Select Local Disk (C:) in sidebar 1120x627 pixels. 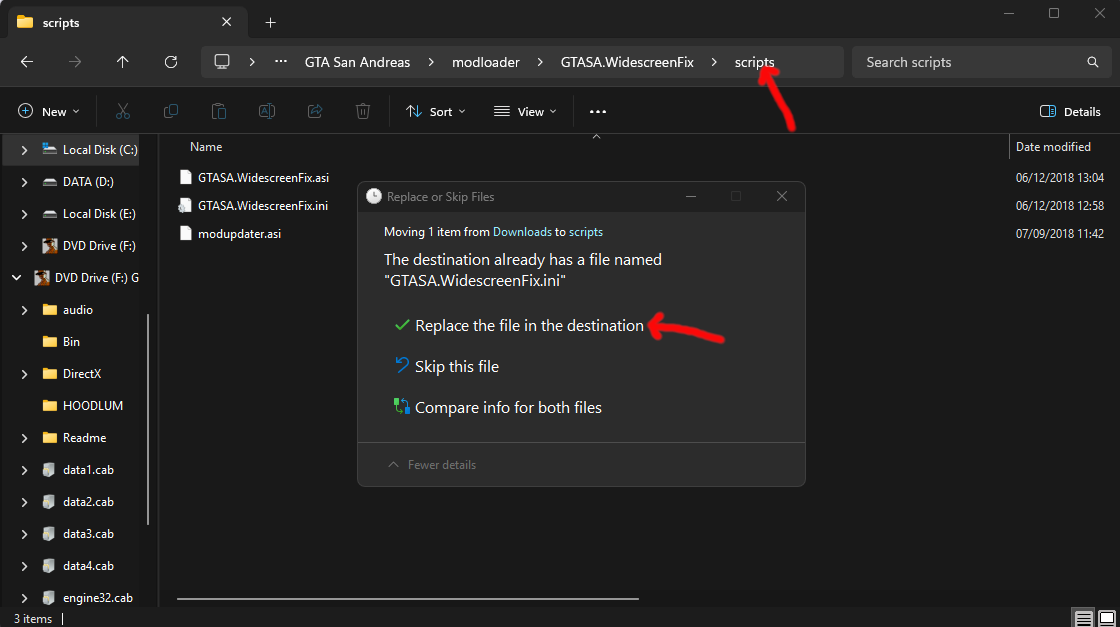click(90, 150)
